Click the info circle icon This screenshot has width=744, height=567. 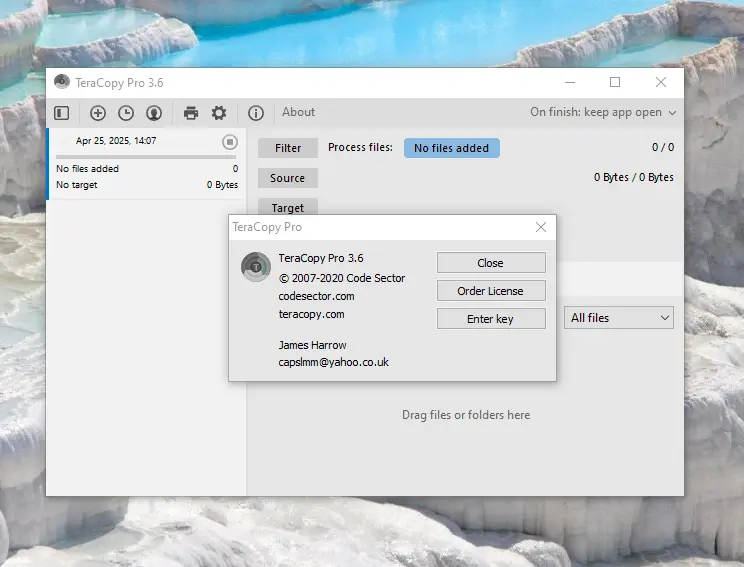pos(256,113)
